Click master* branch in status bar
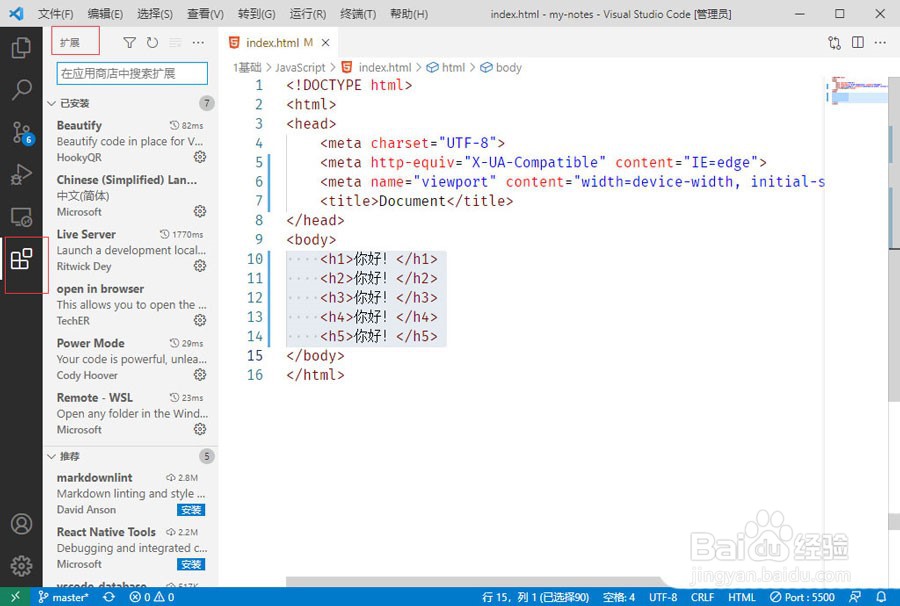The width and height of the screenshot is (900, 606). tap(64, 597)
